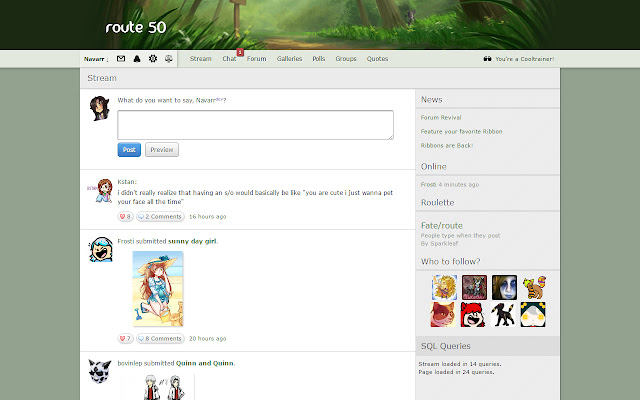Open the Chat nav item
Screen dimensions: 640x400
229,59
